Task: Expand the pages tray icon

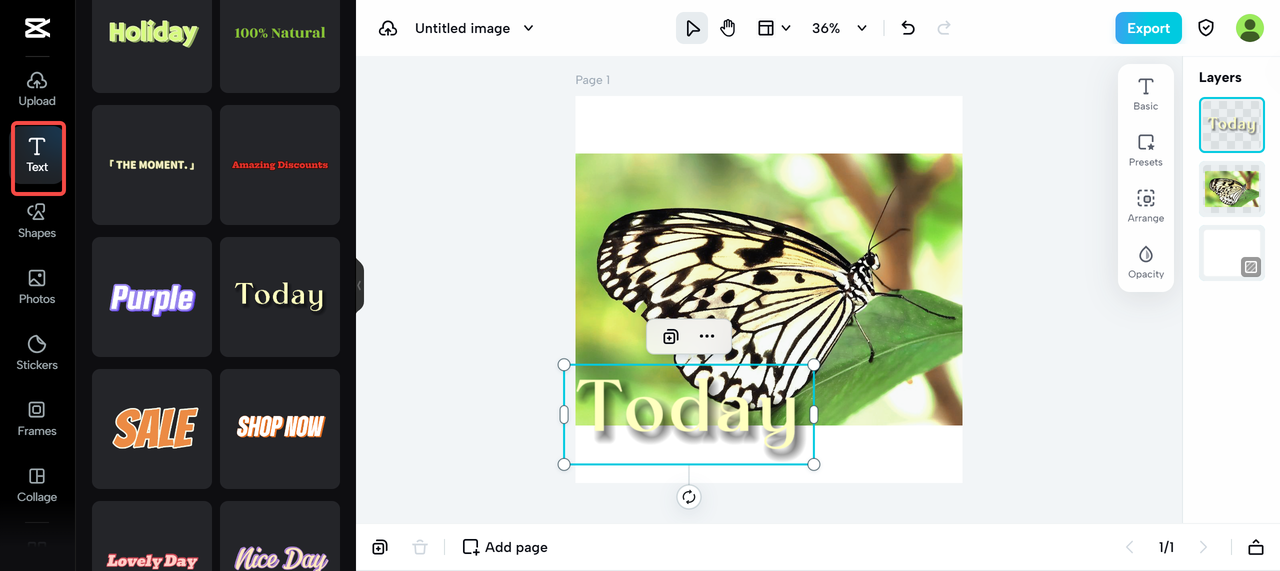Action: (1256, 547)
